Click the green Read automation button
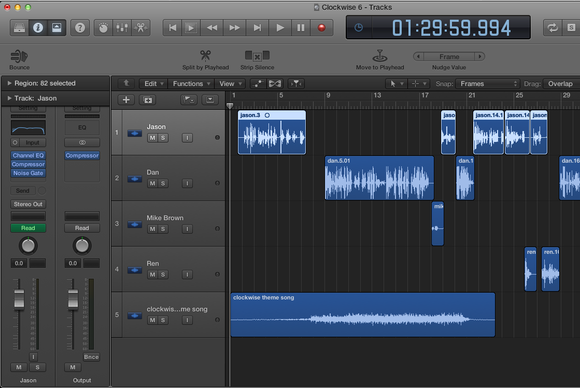580x388 pixels. (x=28, y=228)
